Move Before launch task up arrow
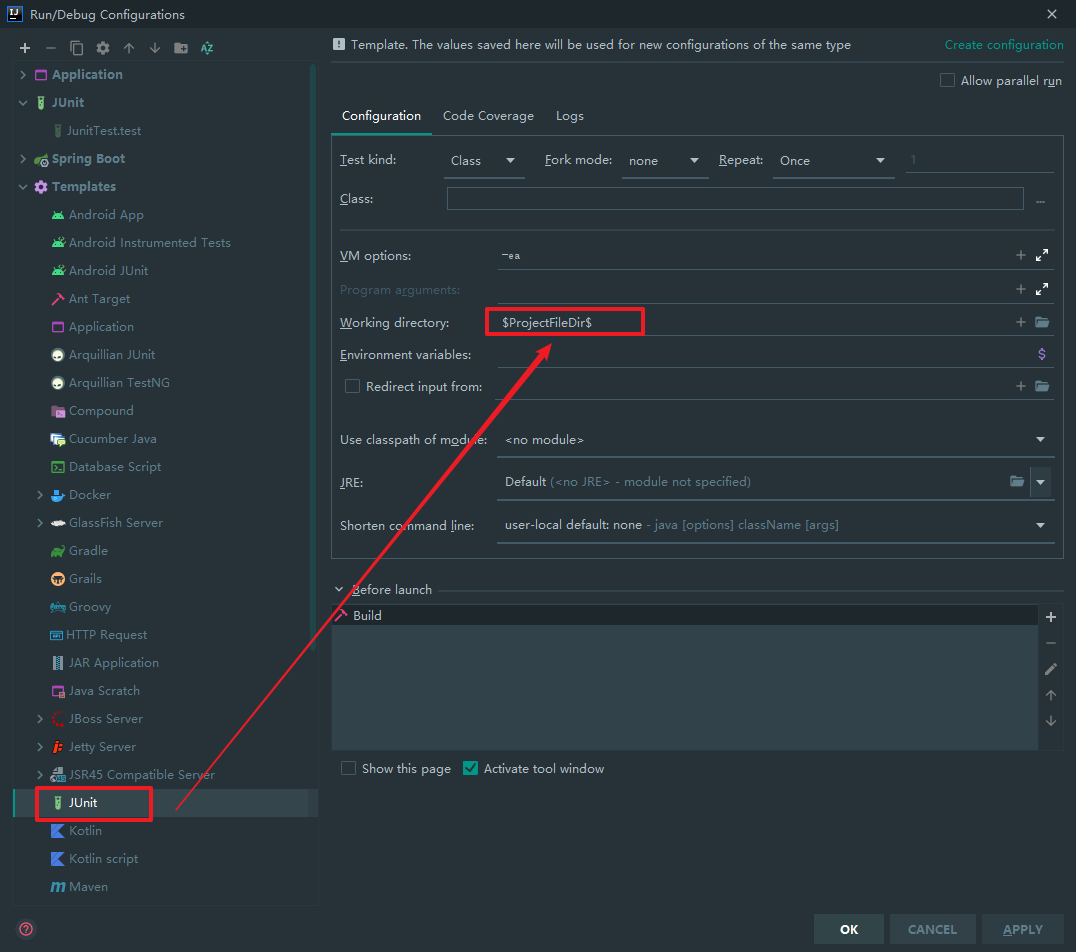The image size is (1076, 952). point(1051,695)
